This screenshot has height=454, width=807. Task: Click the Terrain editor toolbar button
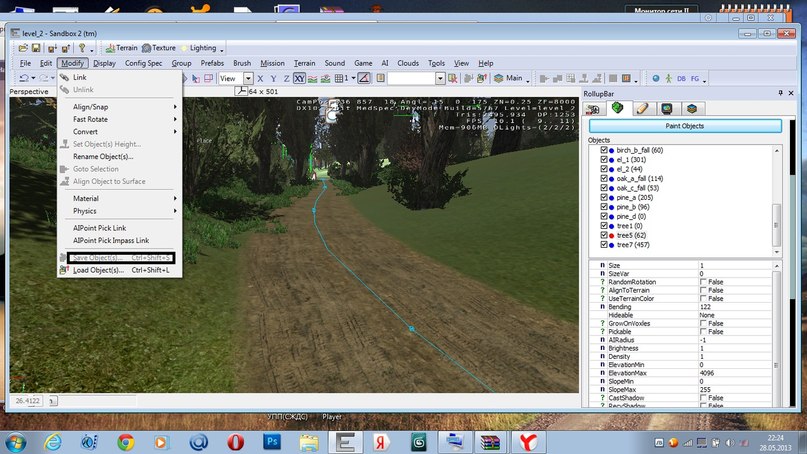121,48
